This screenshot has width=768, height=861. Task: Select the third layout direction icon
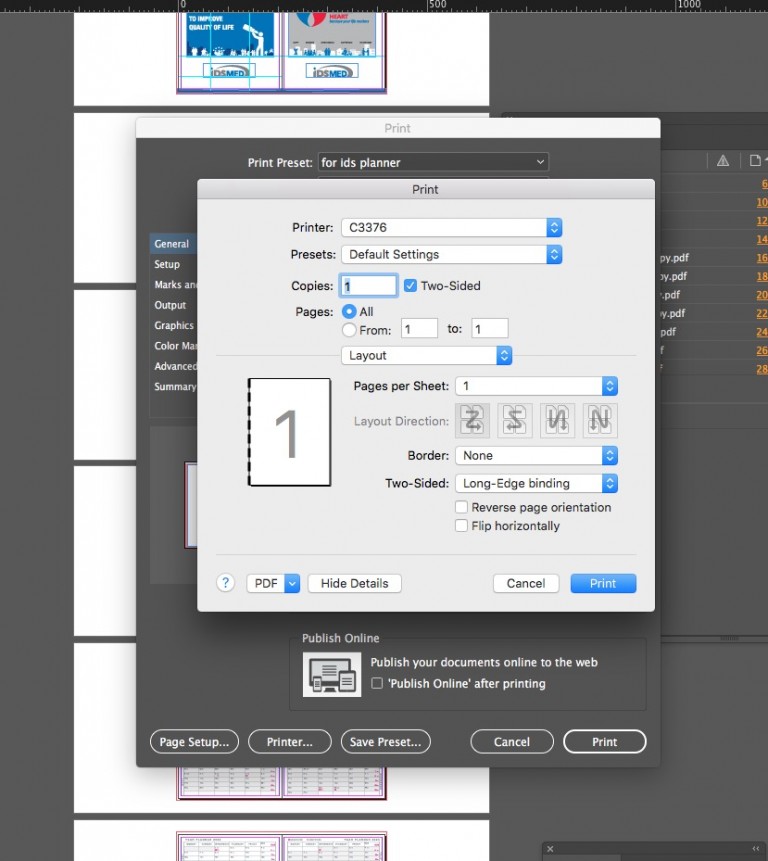pyautogui.click(x=557, y=421)
